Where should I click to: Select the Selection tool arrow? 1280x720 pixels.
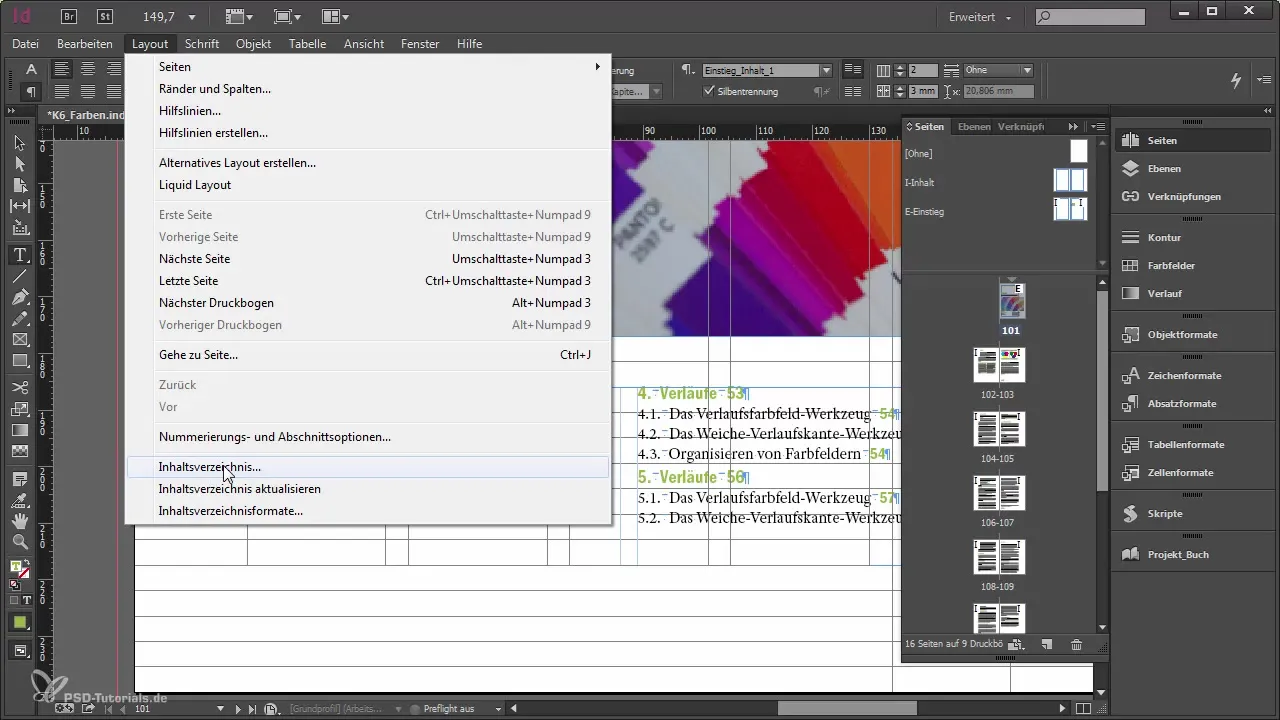pos(20,143)
